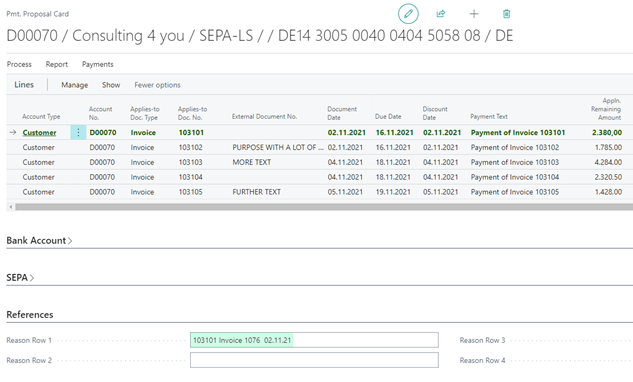Screen dimensions: 633x382
Task: Select invoice number 103103 cell
Action: click(191, 162)
